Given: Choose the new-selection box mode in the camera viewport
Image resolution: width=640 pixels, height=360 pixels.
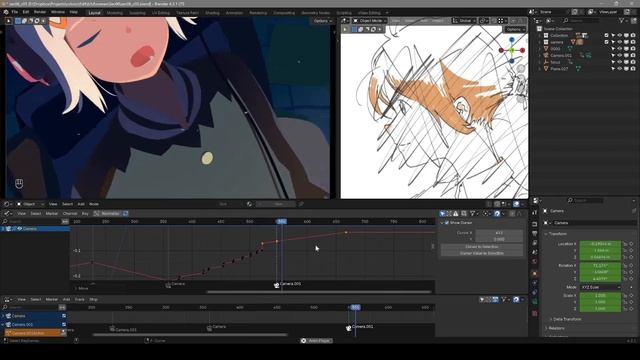Looking at the screenshot, I should (x=18, y=20).
